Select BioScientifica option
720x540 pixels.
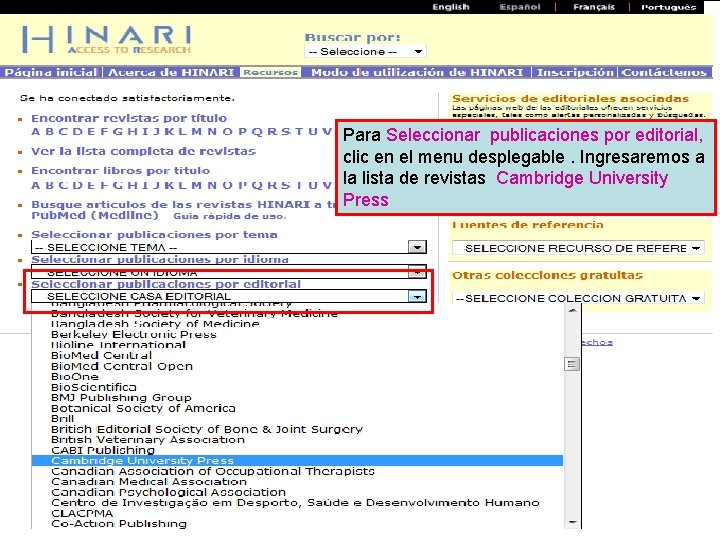94,387
